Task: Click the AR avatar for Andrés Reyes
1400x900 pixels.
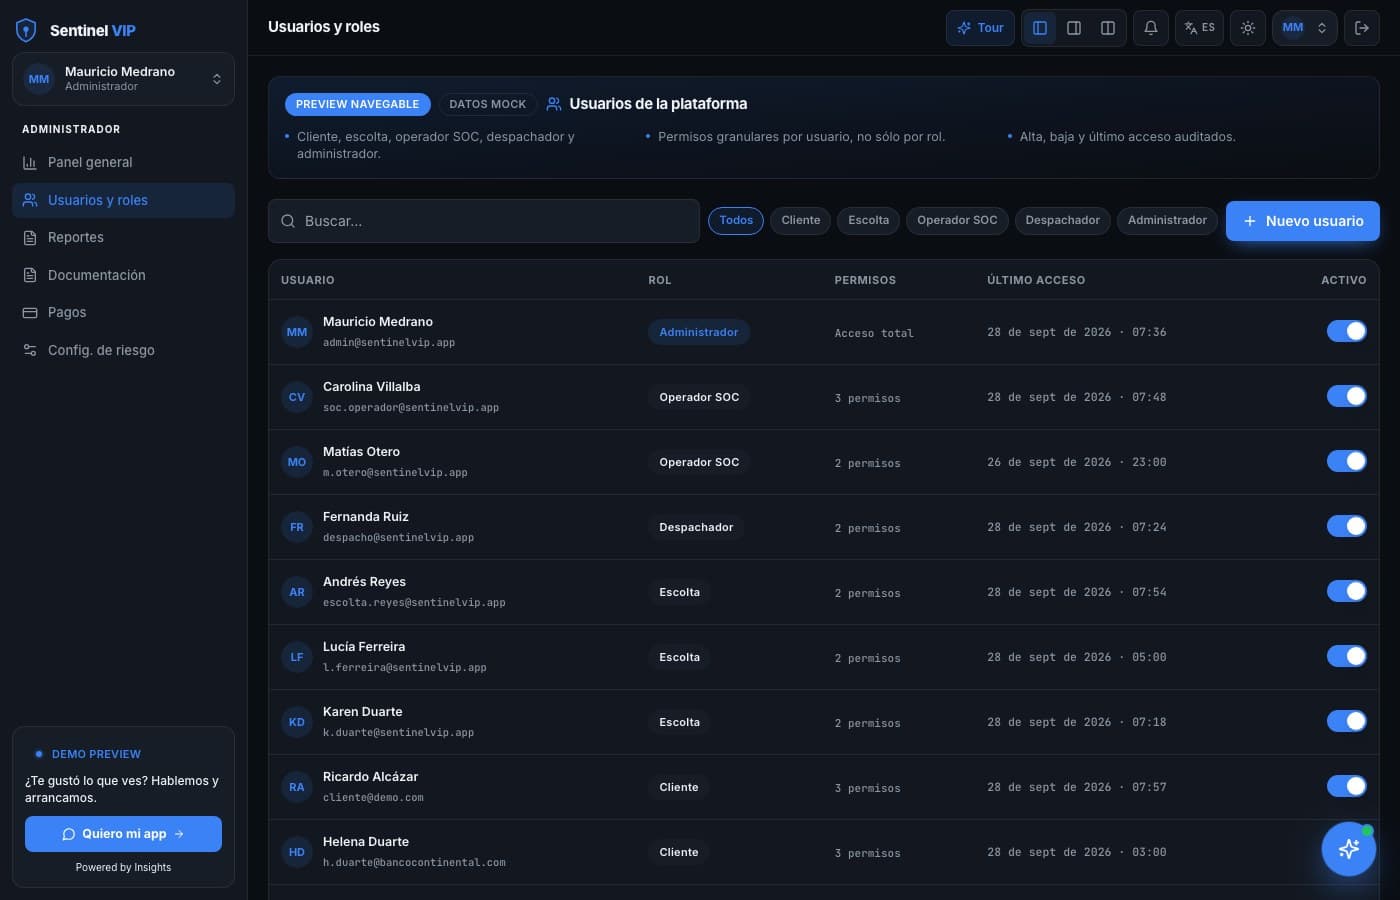Action: pos(297,592)
